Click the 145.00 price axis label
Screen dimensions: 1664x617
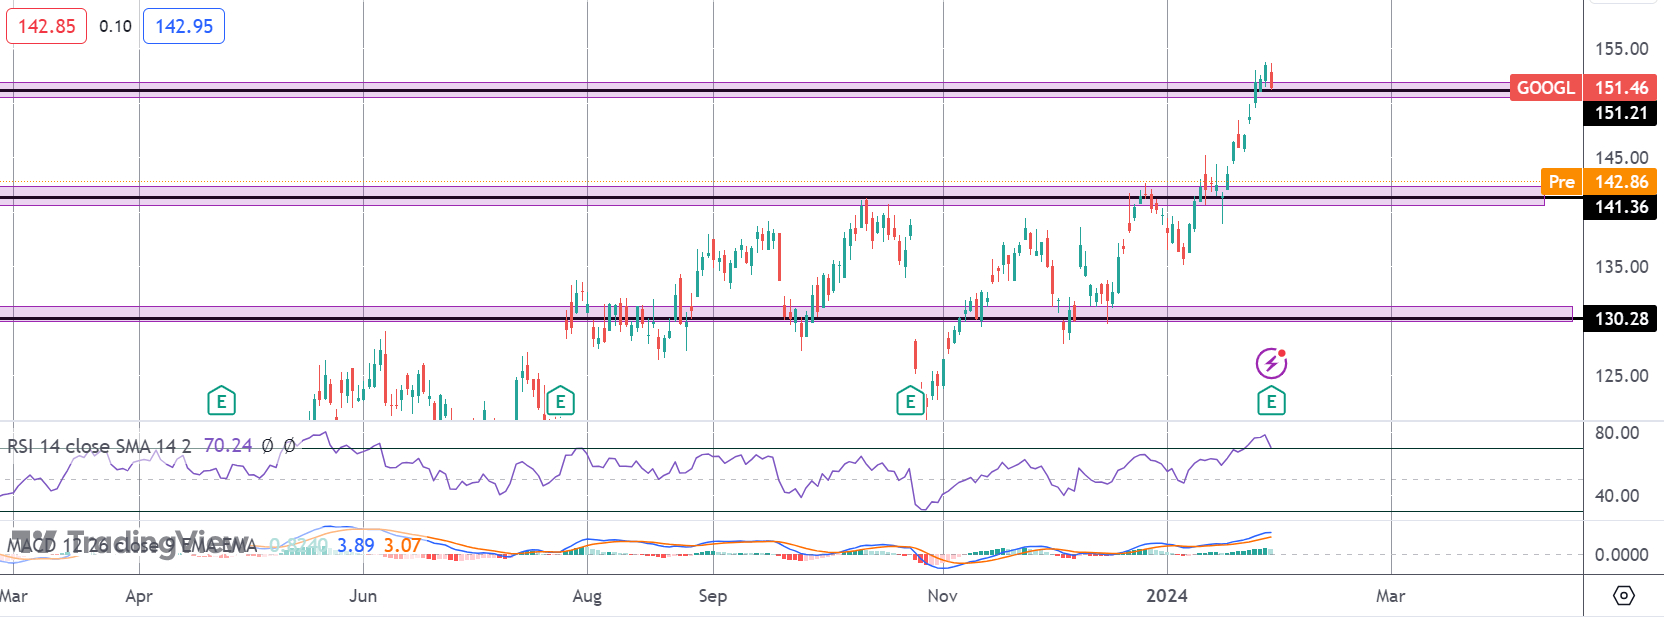(x=1621, y=157)
